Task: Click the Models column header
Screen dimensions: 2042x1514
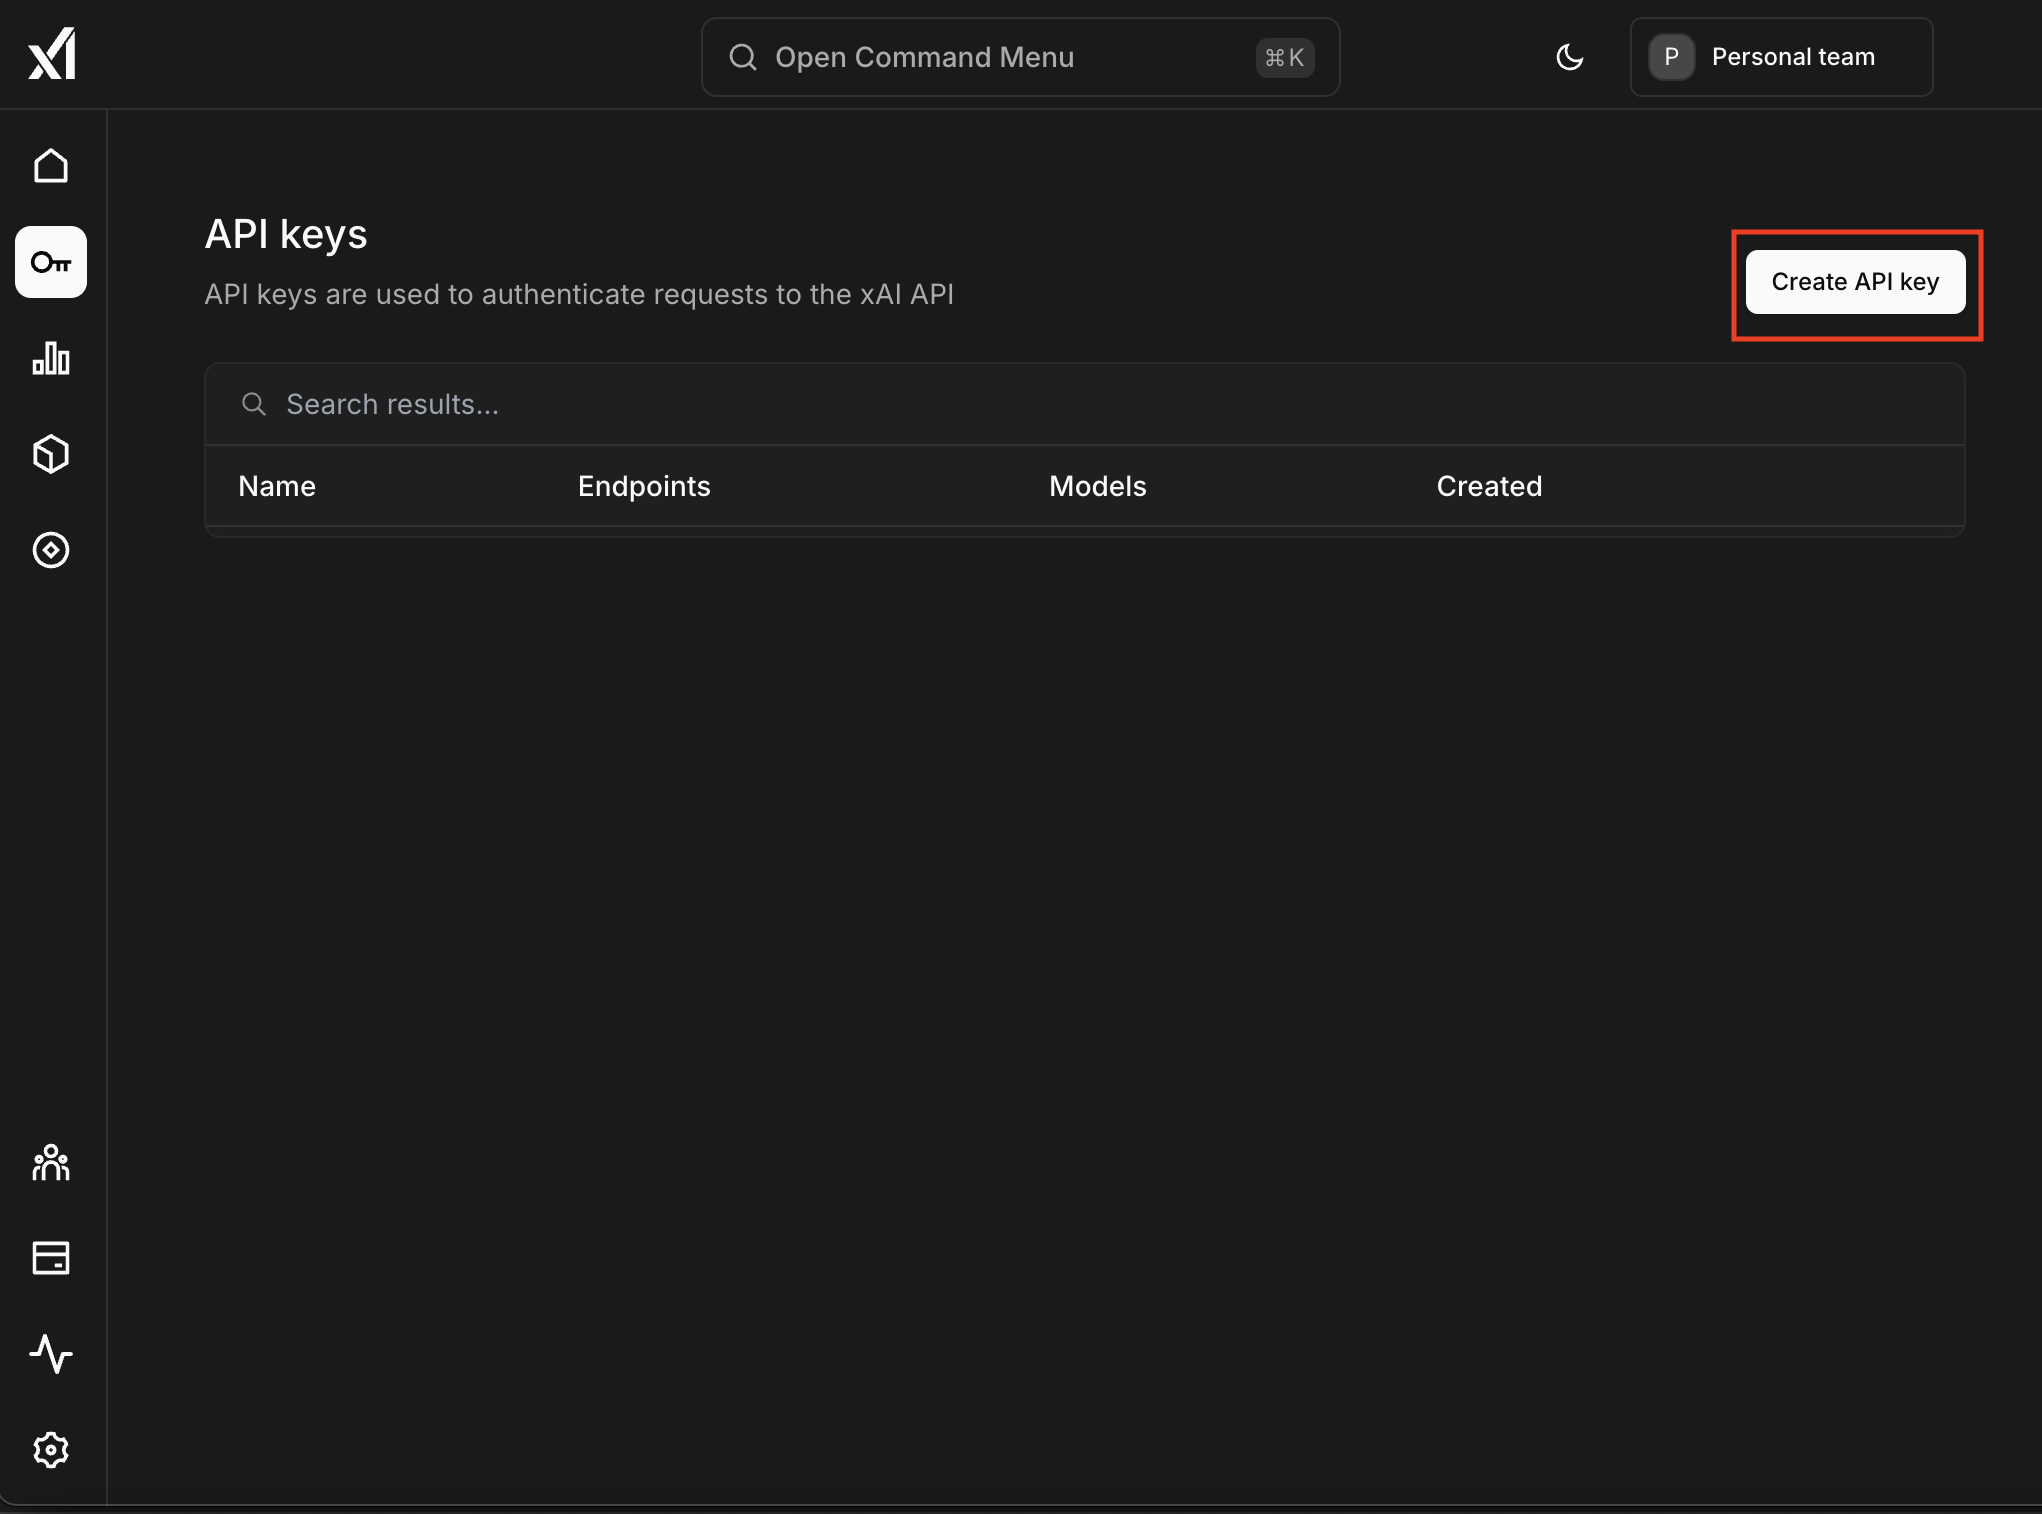Action: point(1097,486)
